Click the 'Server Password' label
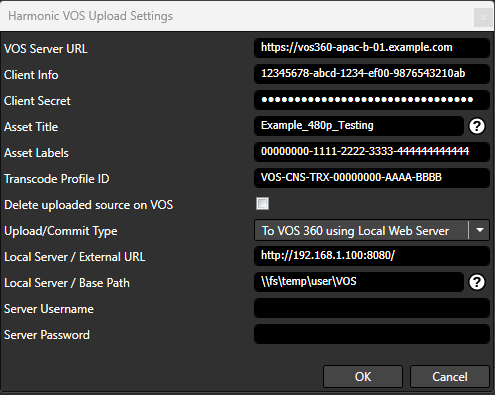The height and width of the screenshot is (395, 495). [47, 335]
